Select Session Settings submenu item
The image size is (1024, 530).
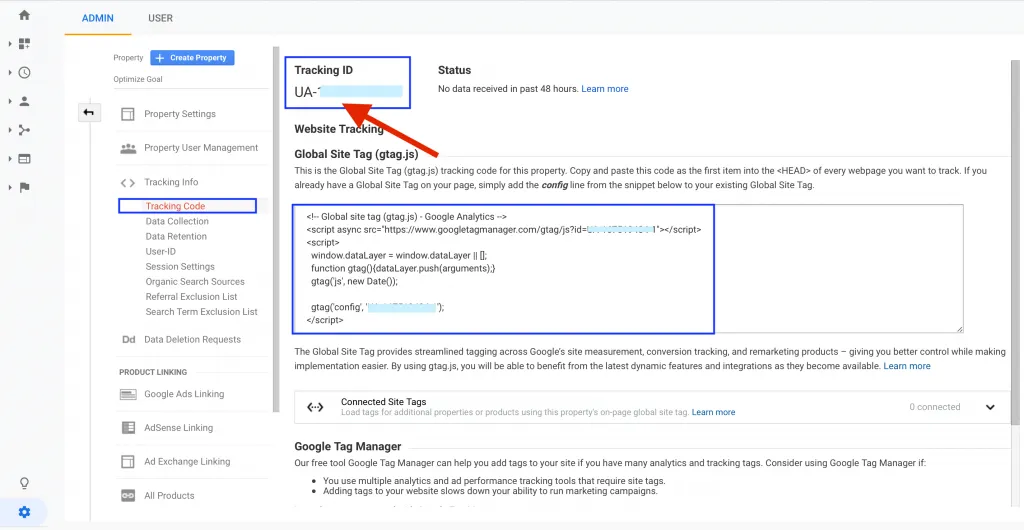tap(180, 266)
